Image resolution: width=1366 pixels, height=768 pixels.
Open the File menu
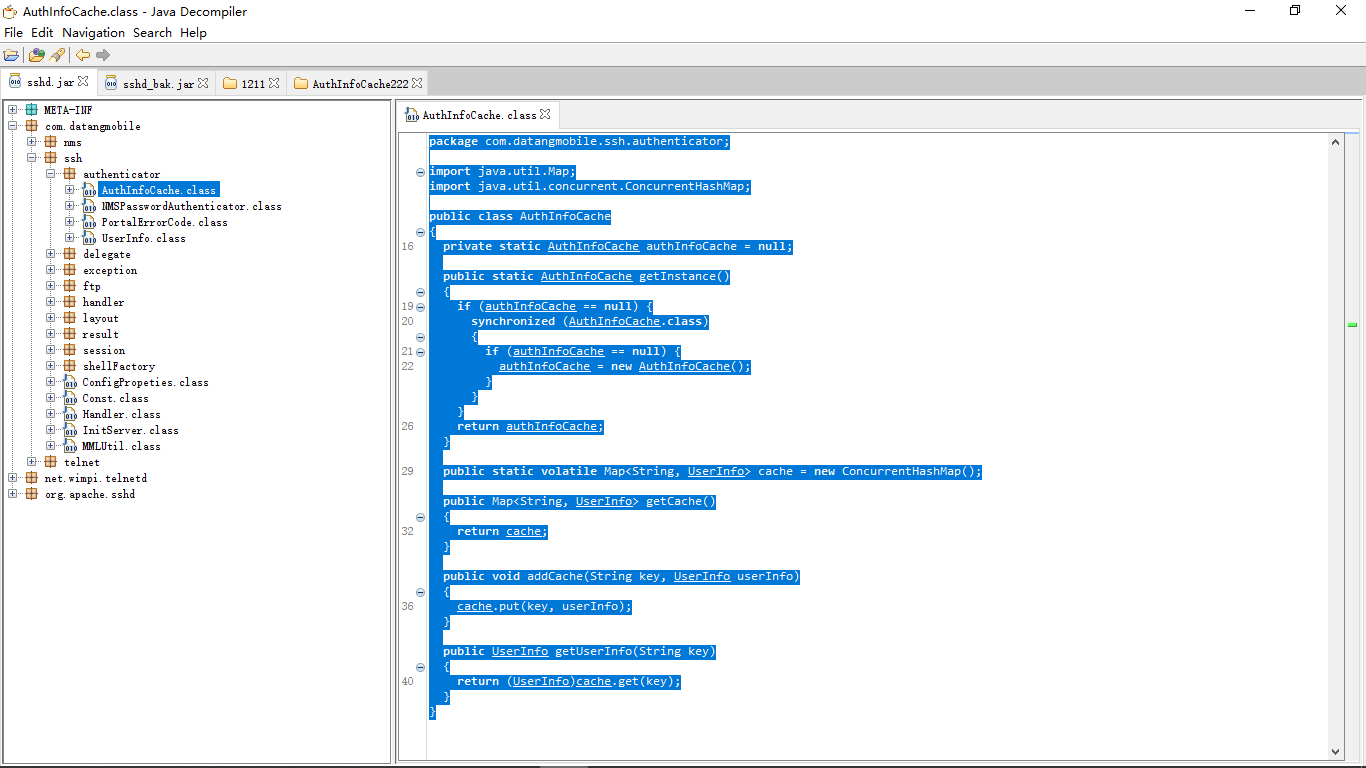pos(13,32)
